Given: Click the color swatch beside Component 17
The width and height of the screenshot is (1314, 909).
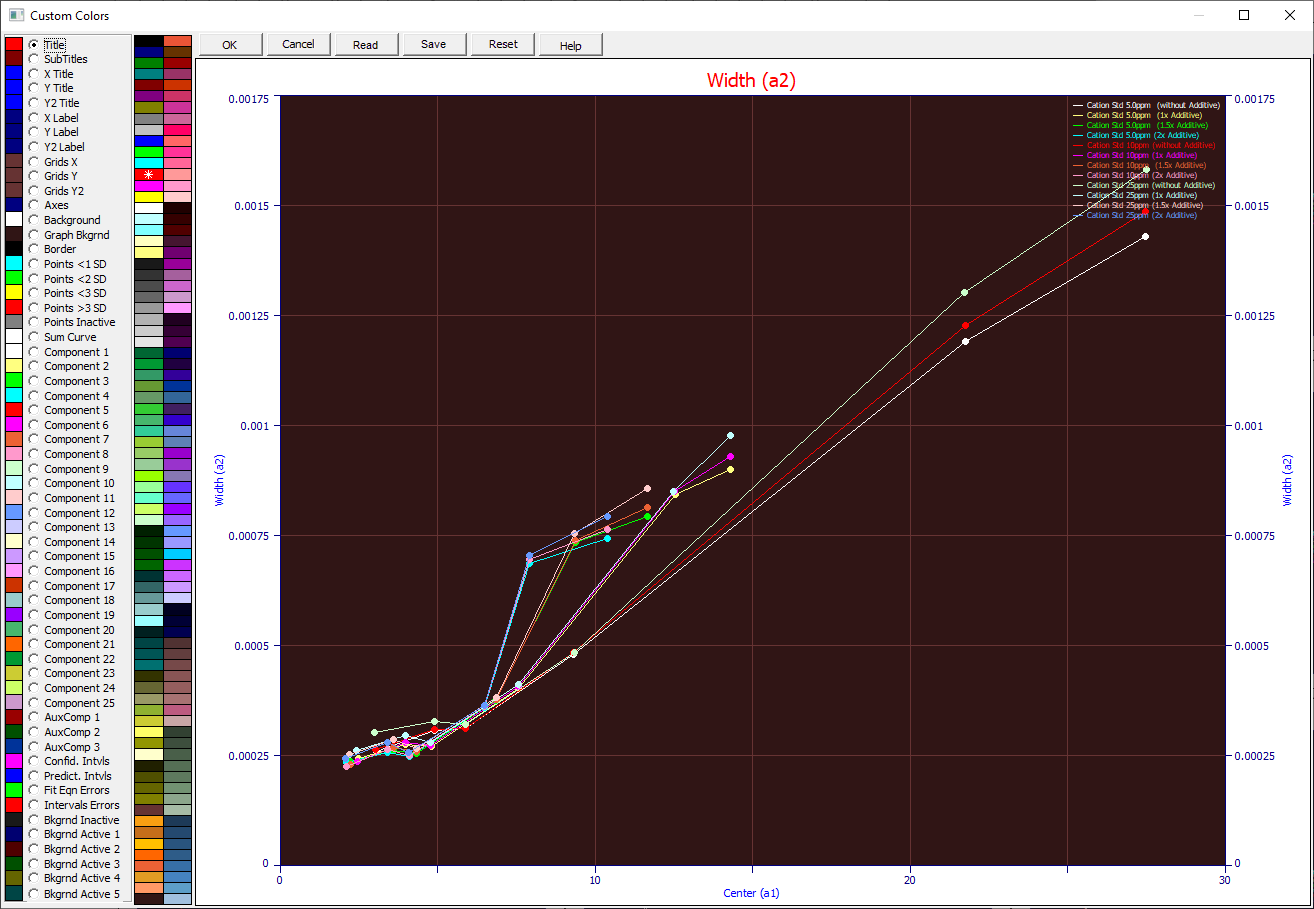Looking at the screenshot, I should click(x=14, y=586).
